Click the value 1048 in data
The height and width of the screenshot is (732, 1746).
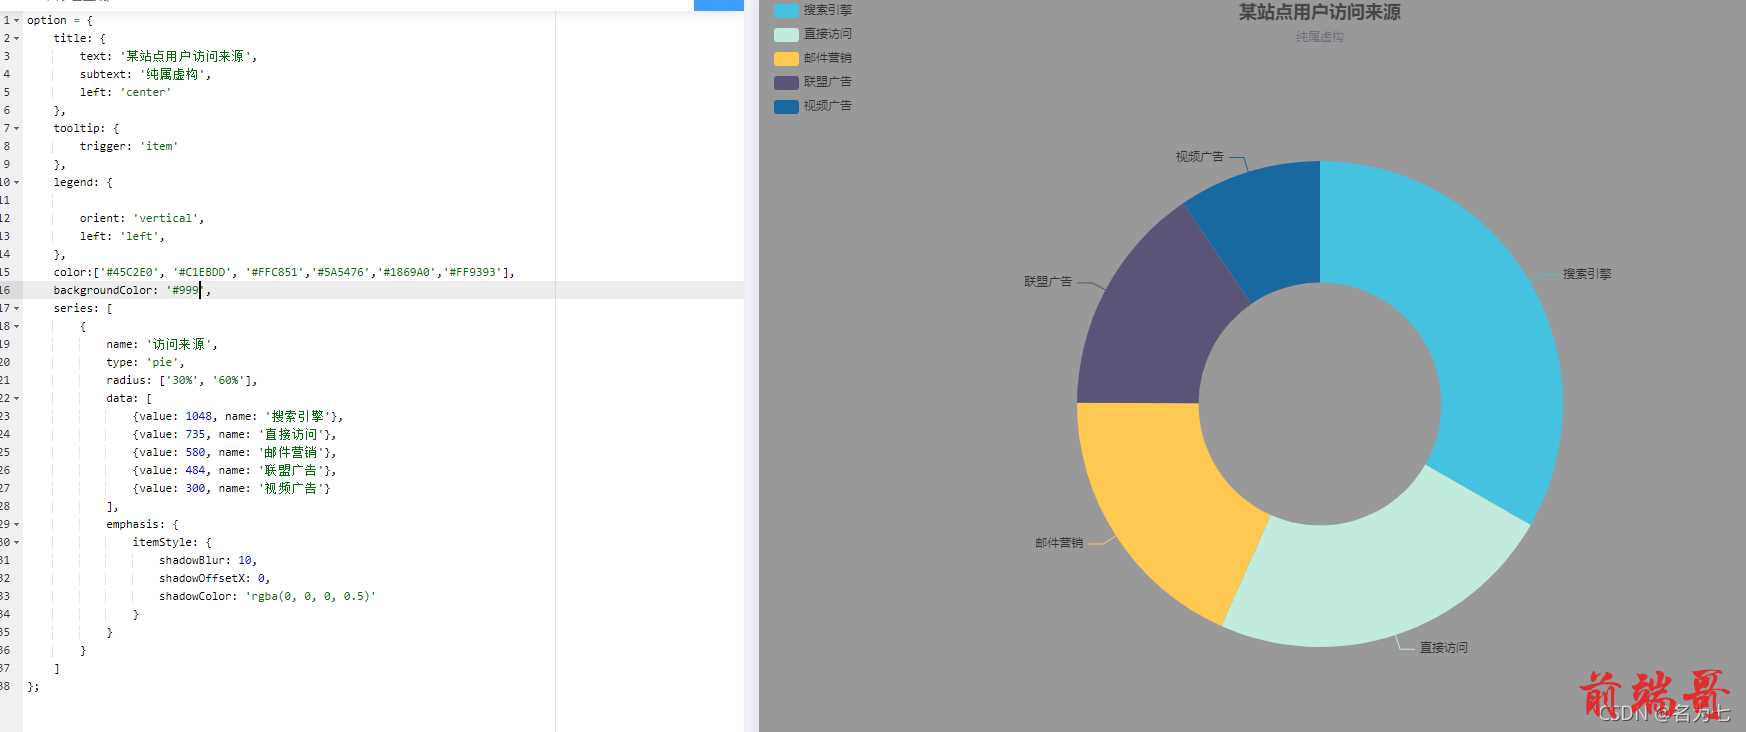199,416
